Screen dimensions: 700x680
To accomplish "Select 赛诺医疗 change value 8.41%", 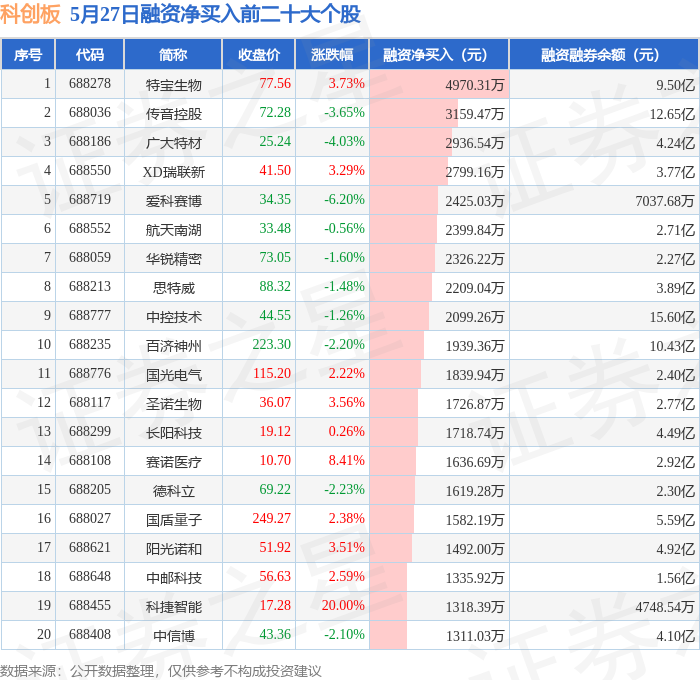I will point(346,460).
